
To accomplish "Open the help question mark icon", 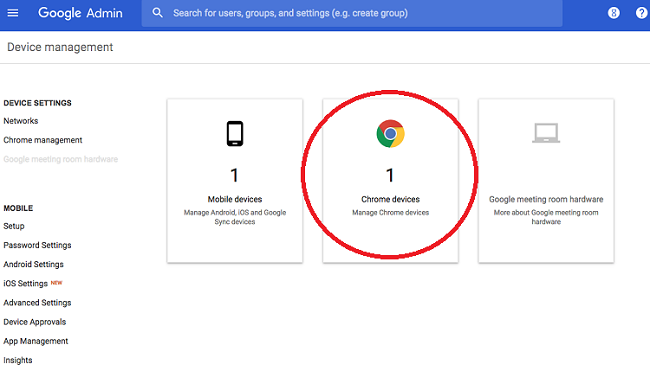I will point(641,13).
